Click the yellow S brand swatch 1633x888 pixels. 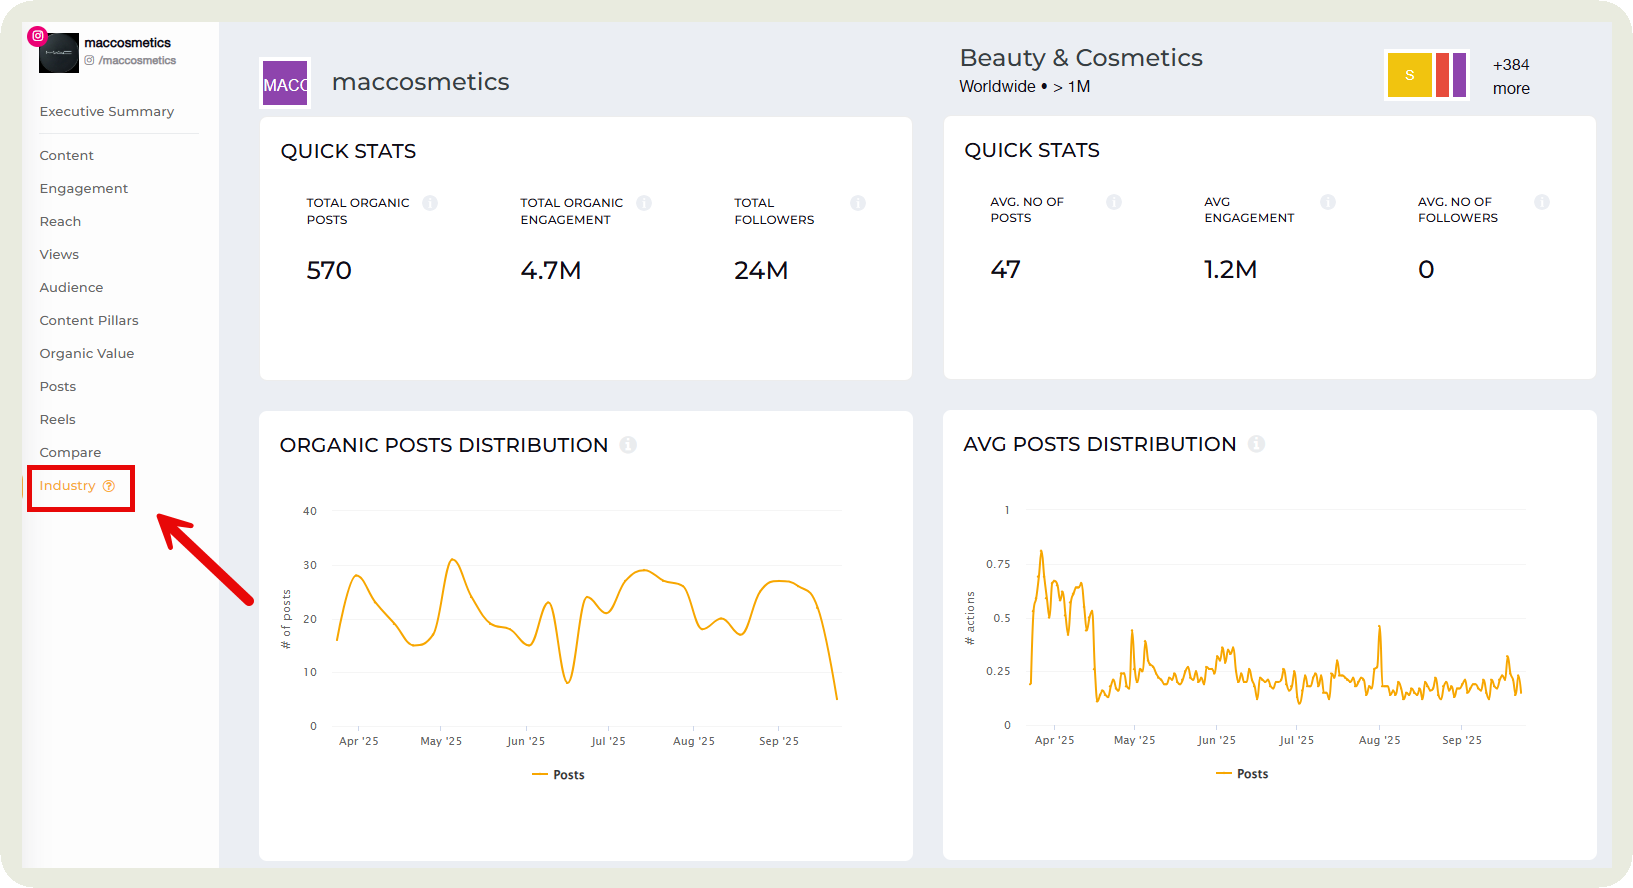click(x=1409, y=75)
